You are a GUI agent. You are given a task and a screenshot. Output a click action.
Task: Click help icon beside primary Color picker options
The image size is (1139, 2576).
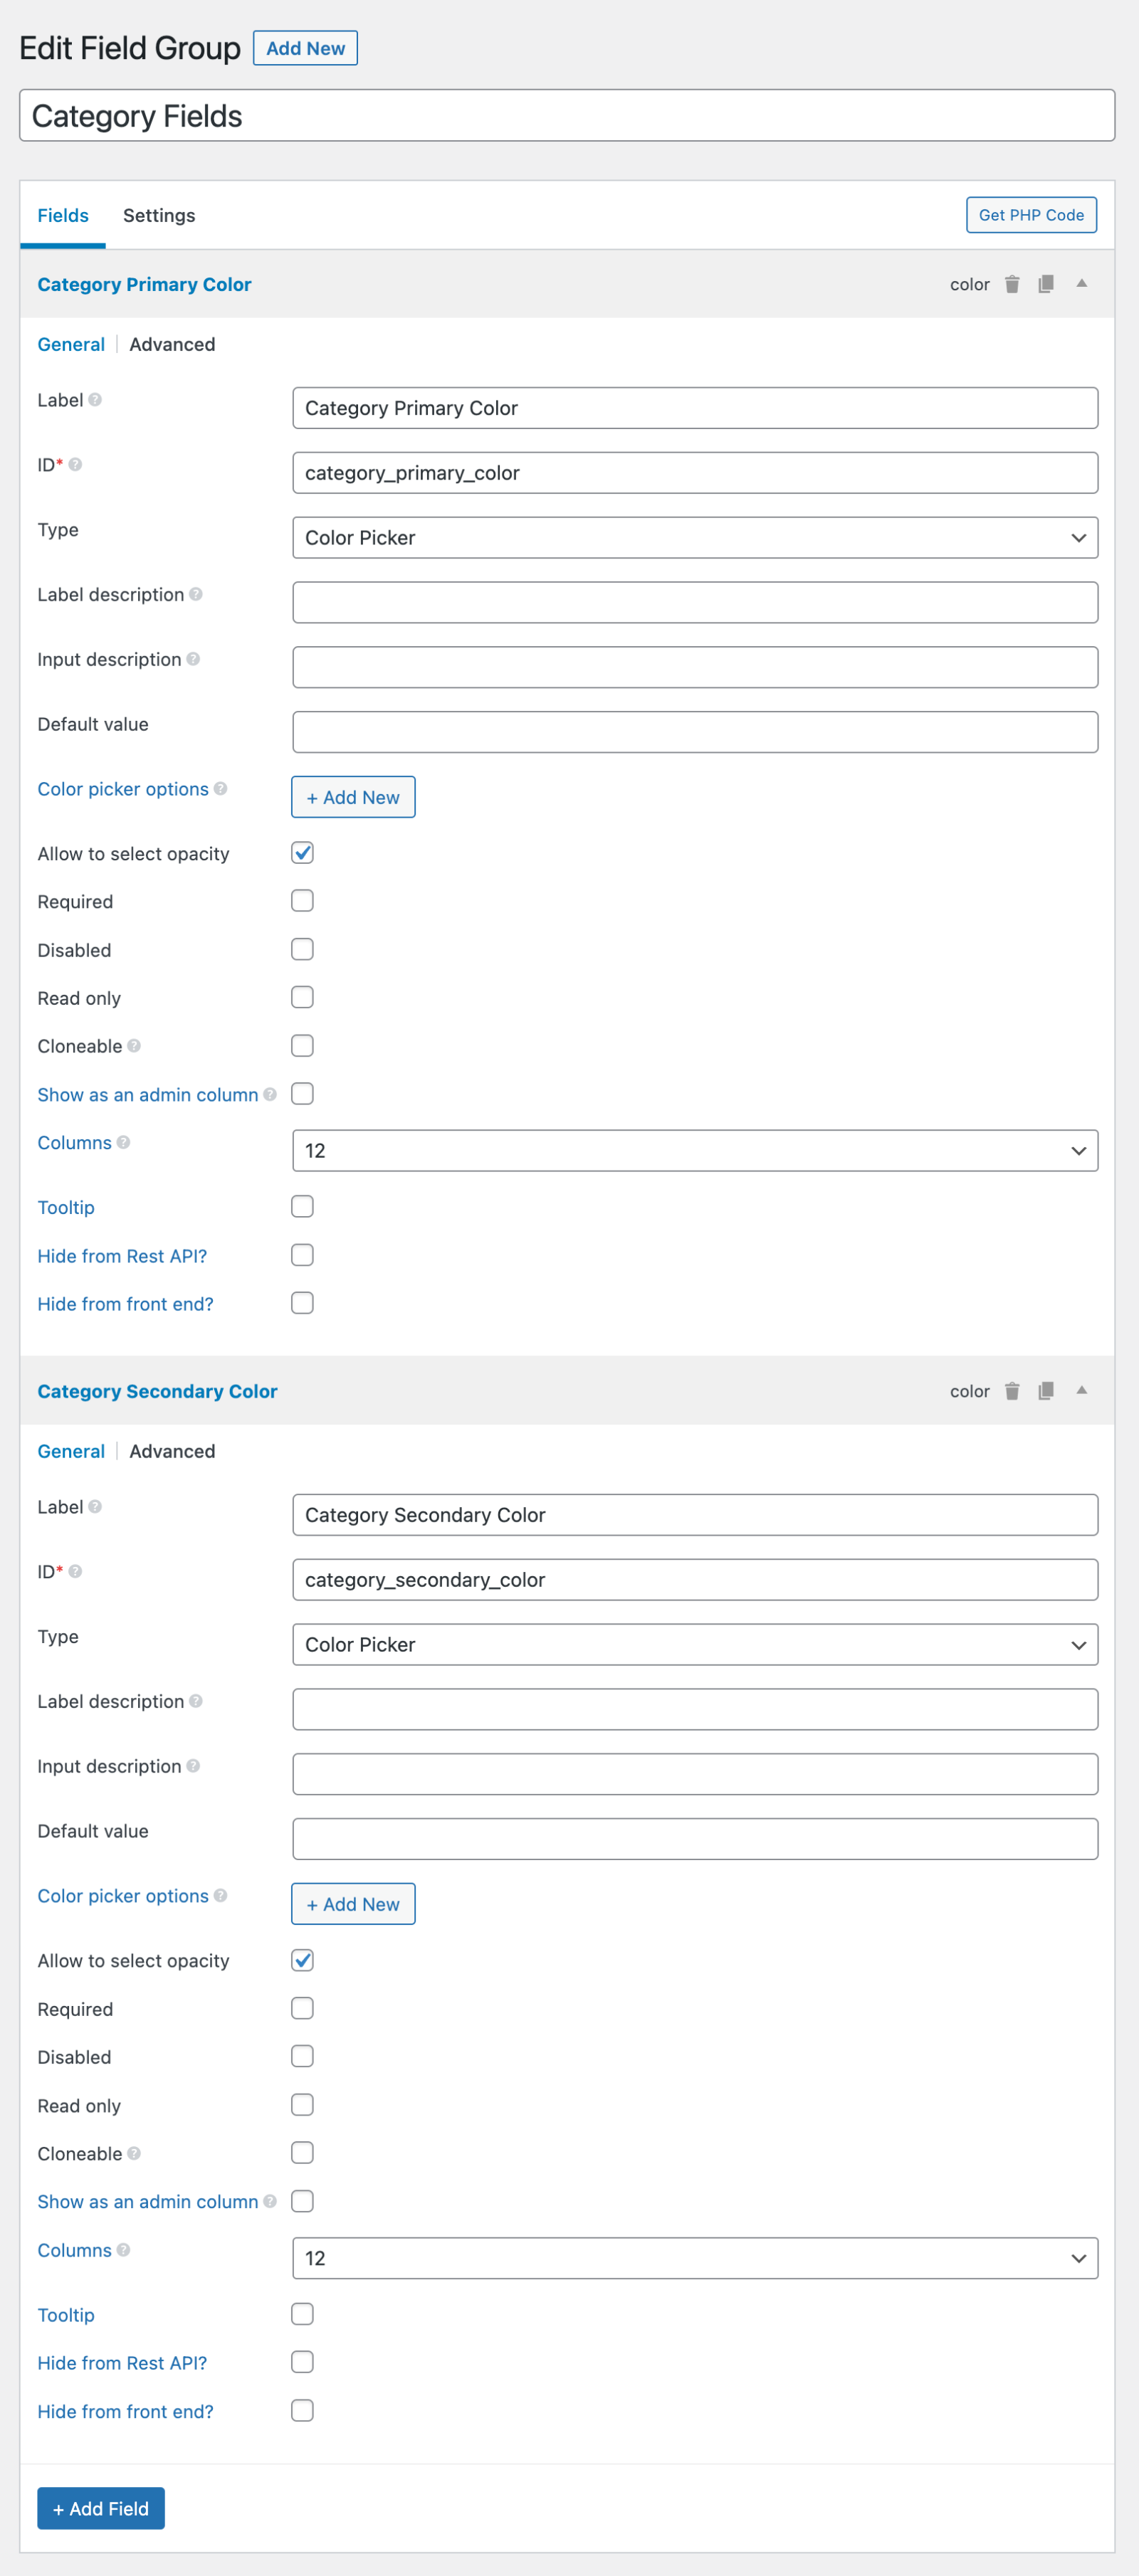click(x=220, y=789)
